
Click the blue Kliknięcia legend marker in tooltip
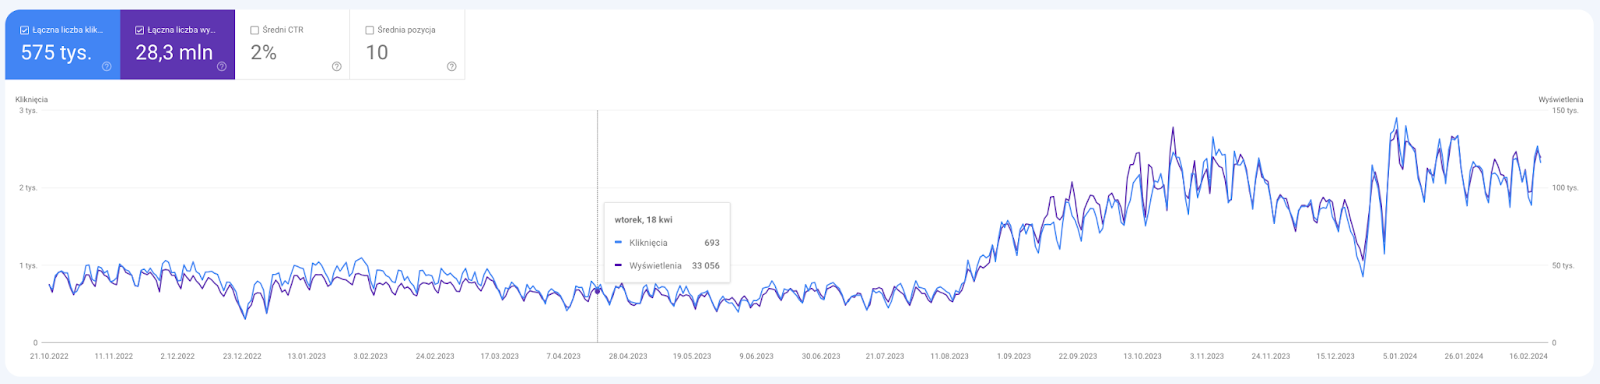(618, 243)
